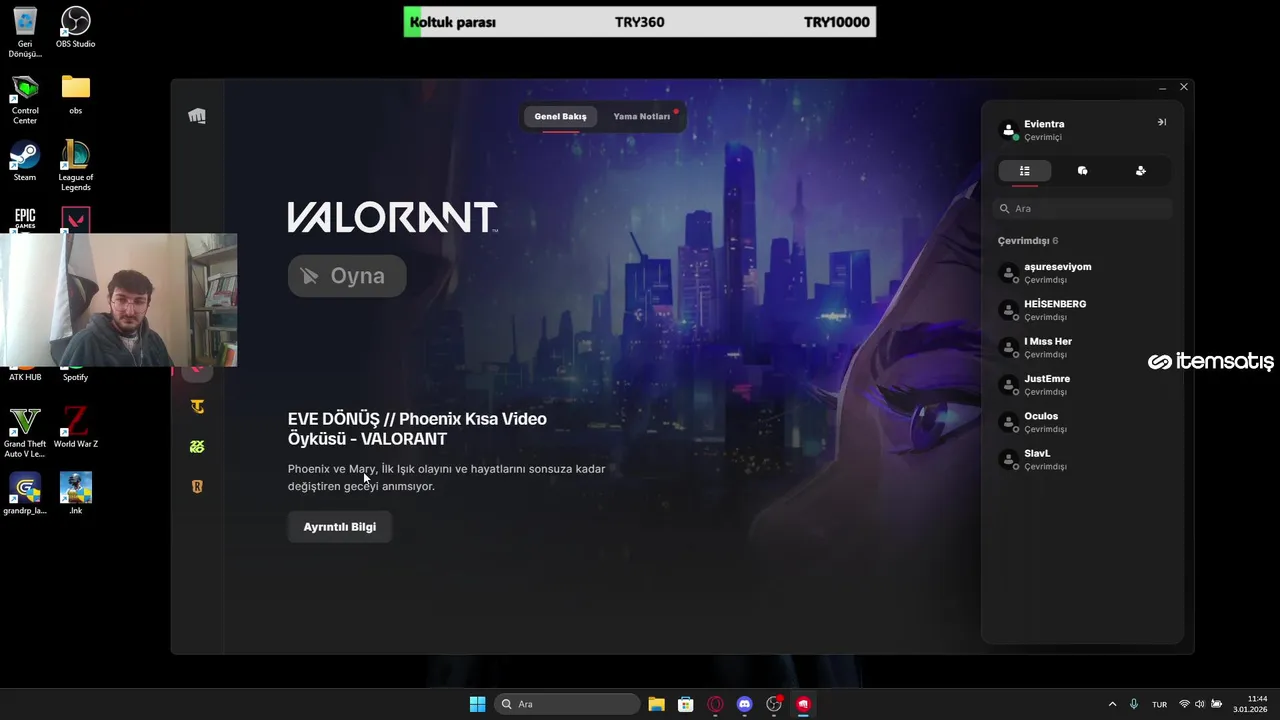Open the Geri Dönüşüm recycle bin icon
Viewport: 1280px width, 720px height.
coord(25,32)
